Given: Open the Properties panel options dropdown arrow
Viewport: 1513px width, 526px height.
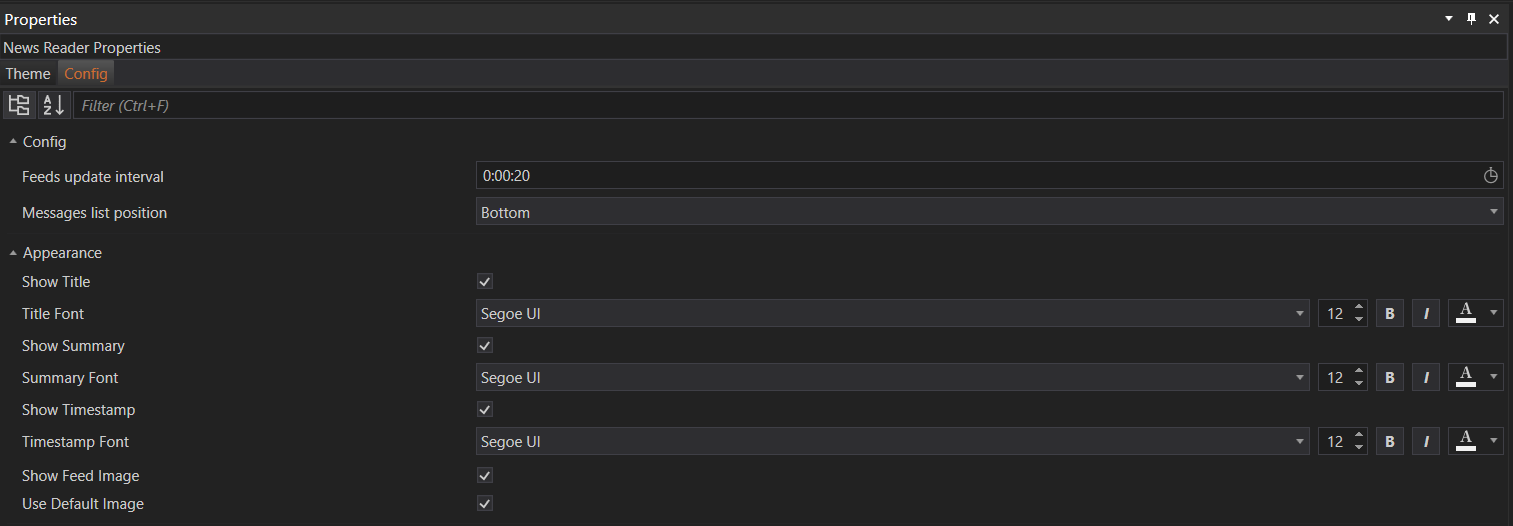Looking at the screenshot, I should point(1448,19).
